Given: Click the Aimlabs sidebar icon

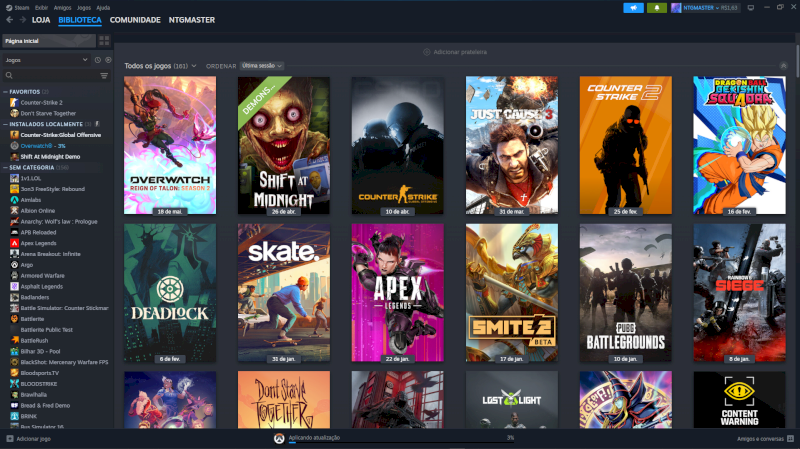Looking at the screenshot, I should pos(14,199).
